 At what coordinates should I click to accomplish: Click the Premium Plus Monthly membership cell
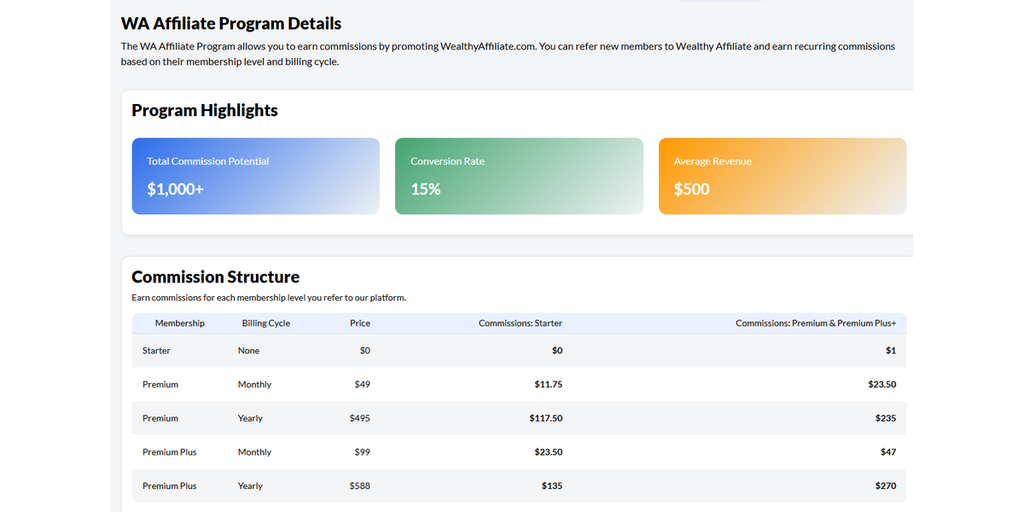point(170,453)
